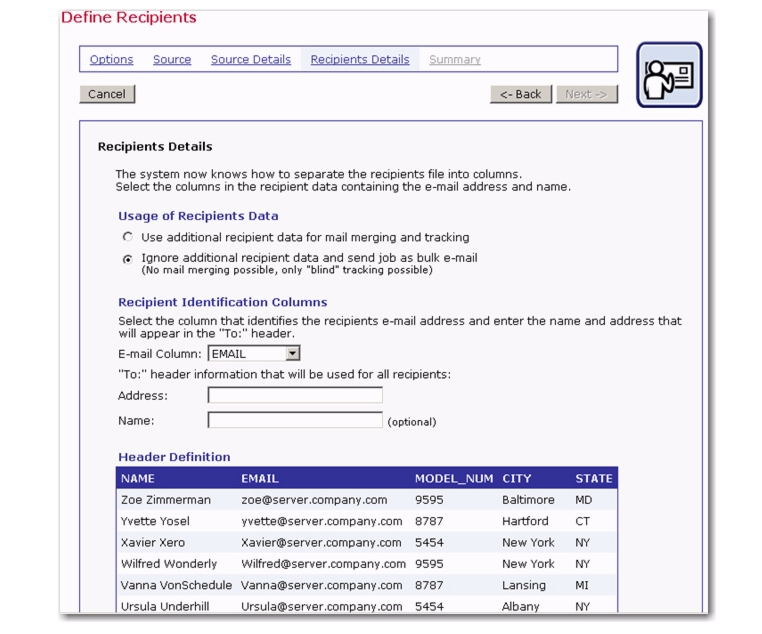
Task: Click the Recipient Identification Columns heading
Action: click(x=223, y=302)
